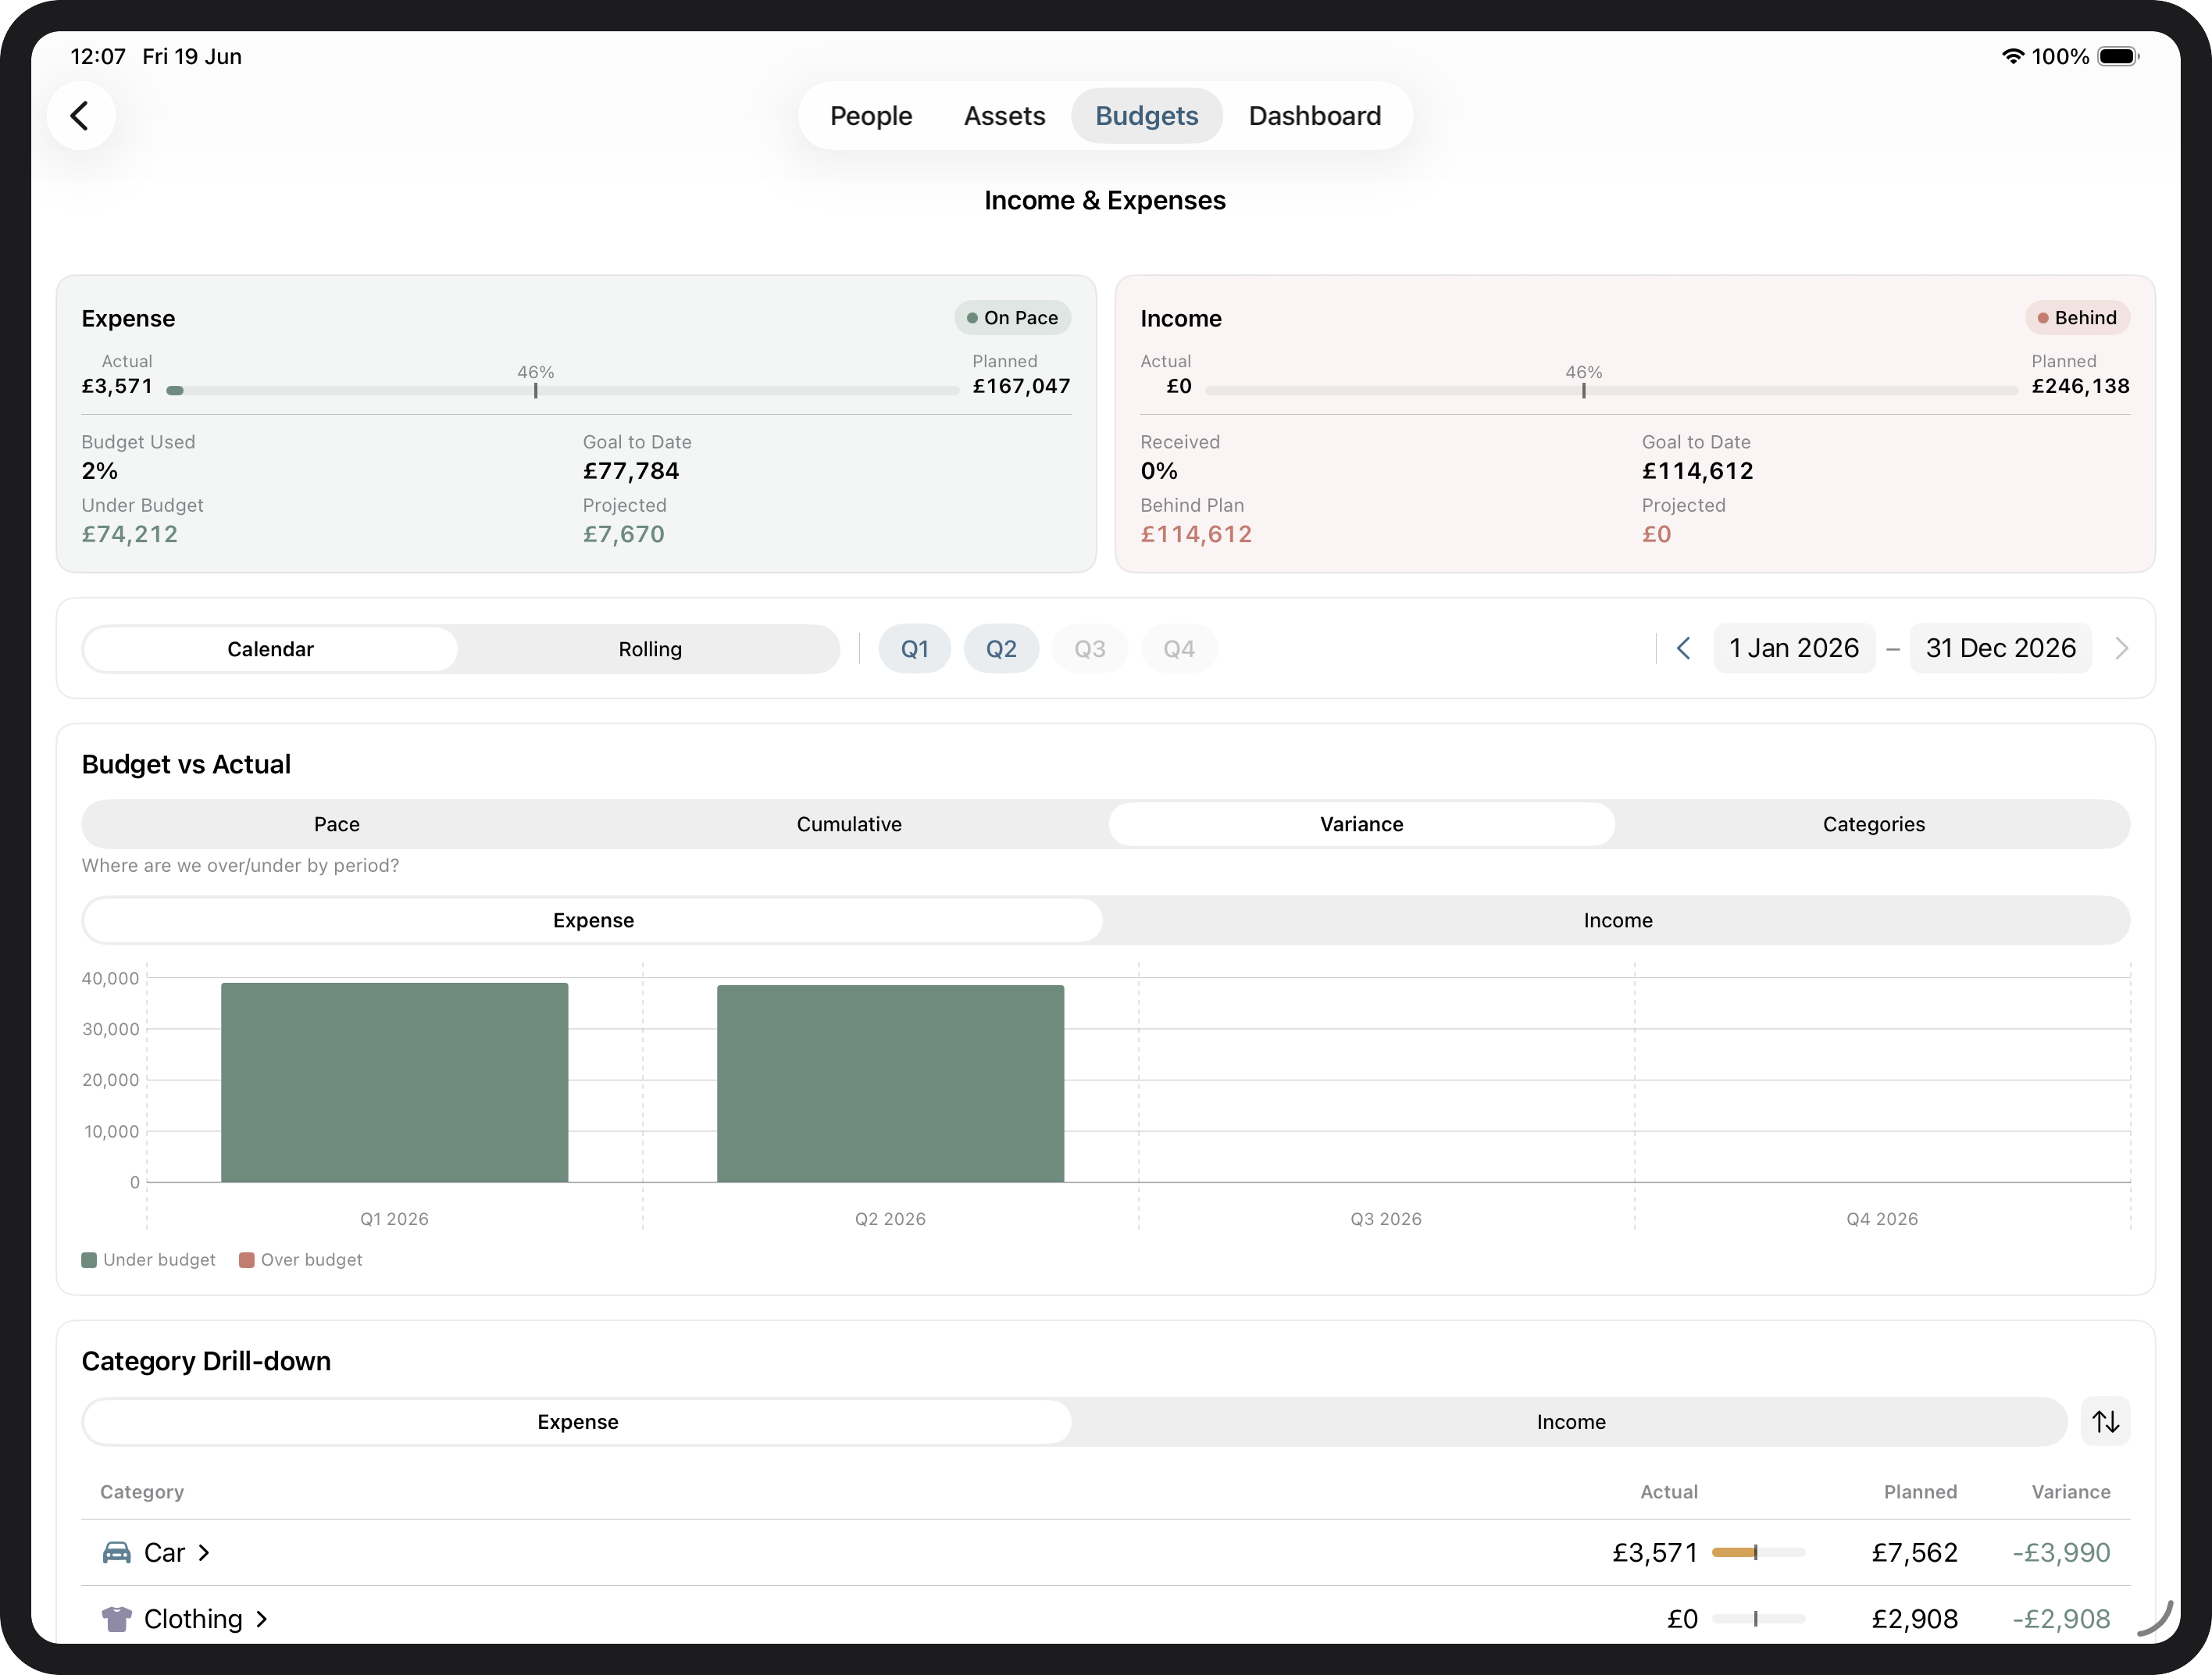Screen dimensions: 2212x1675
Task: Select Calendar period mode
Action: pyautogui.click(x=270, y=649)
